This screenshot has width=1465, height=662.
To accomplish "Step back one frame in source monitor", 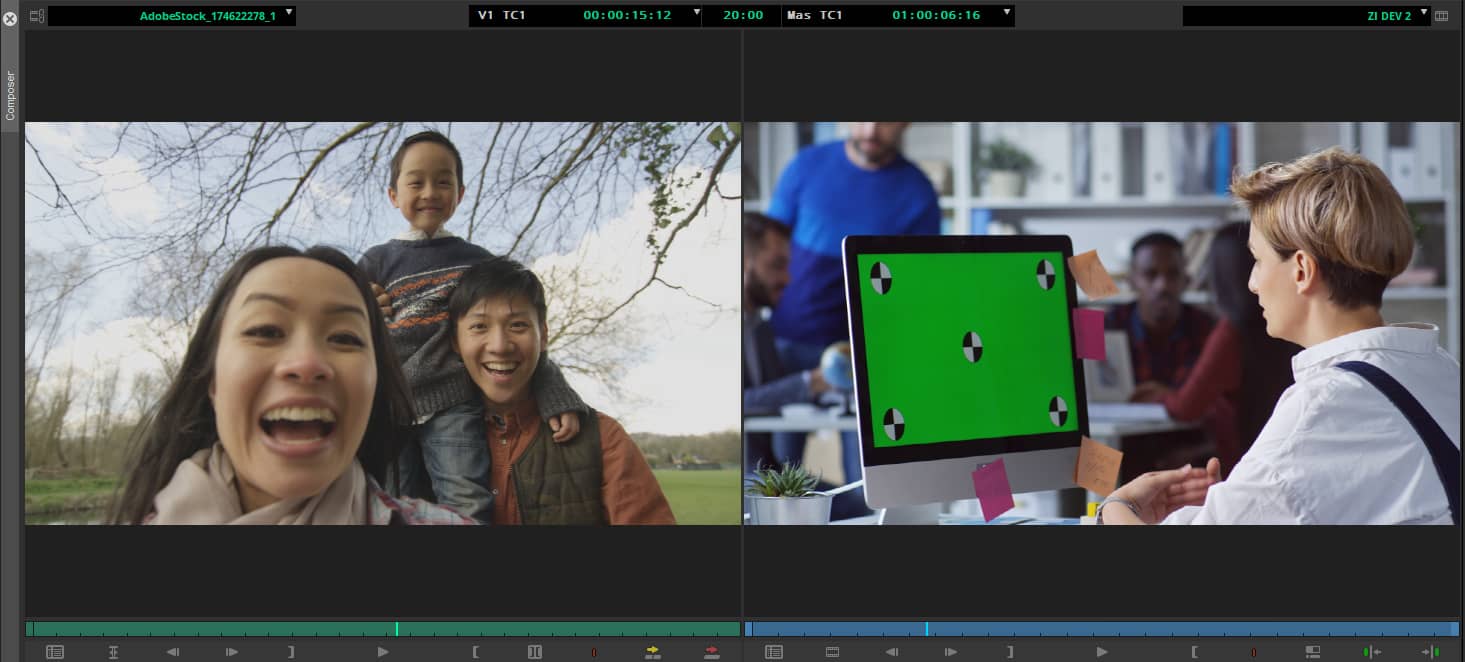I will coord(172,652).
